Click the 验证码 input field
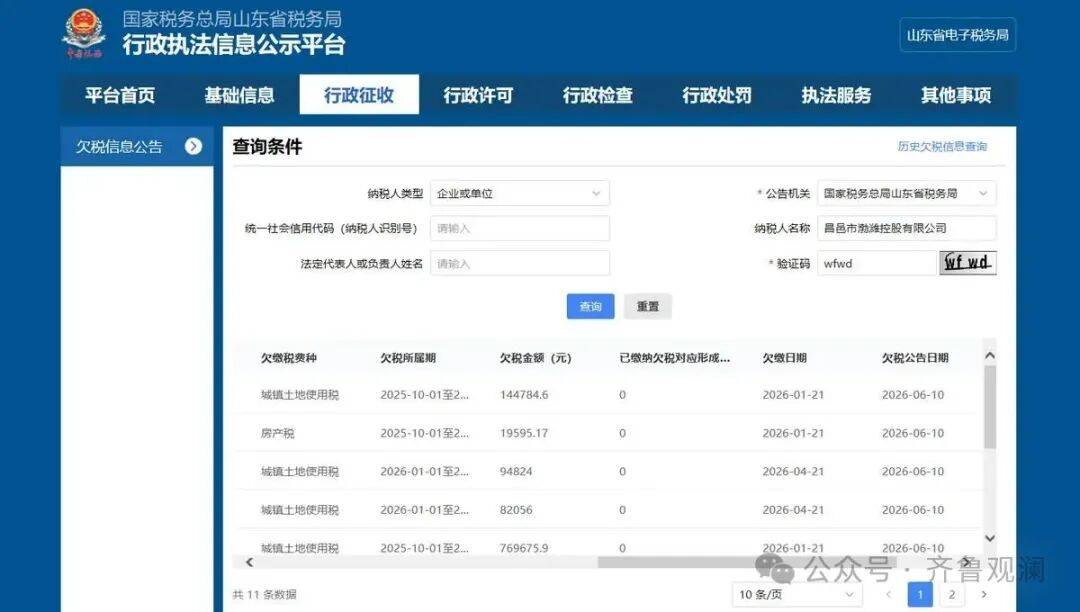Viewport: 1080px width, 612px height. 878,264
